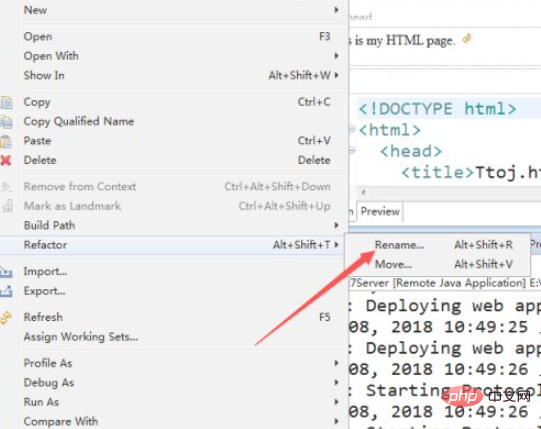Expand the New submenu arrow
Image resolution: width=541 pixels, height=429 pixels.
[336, 10]
